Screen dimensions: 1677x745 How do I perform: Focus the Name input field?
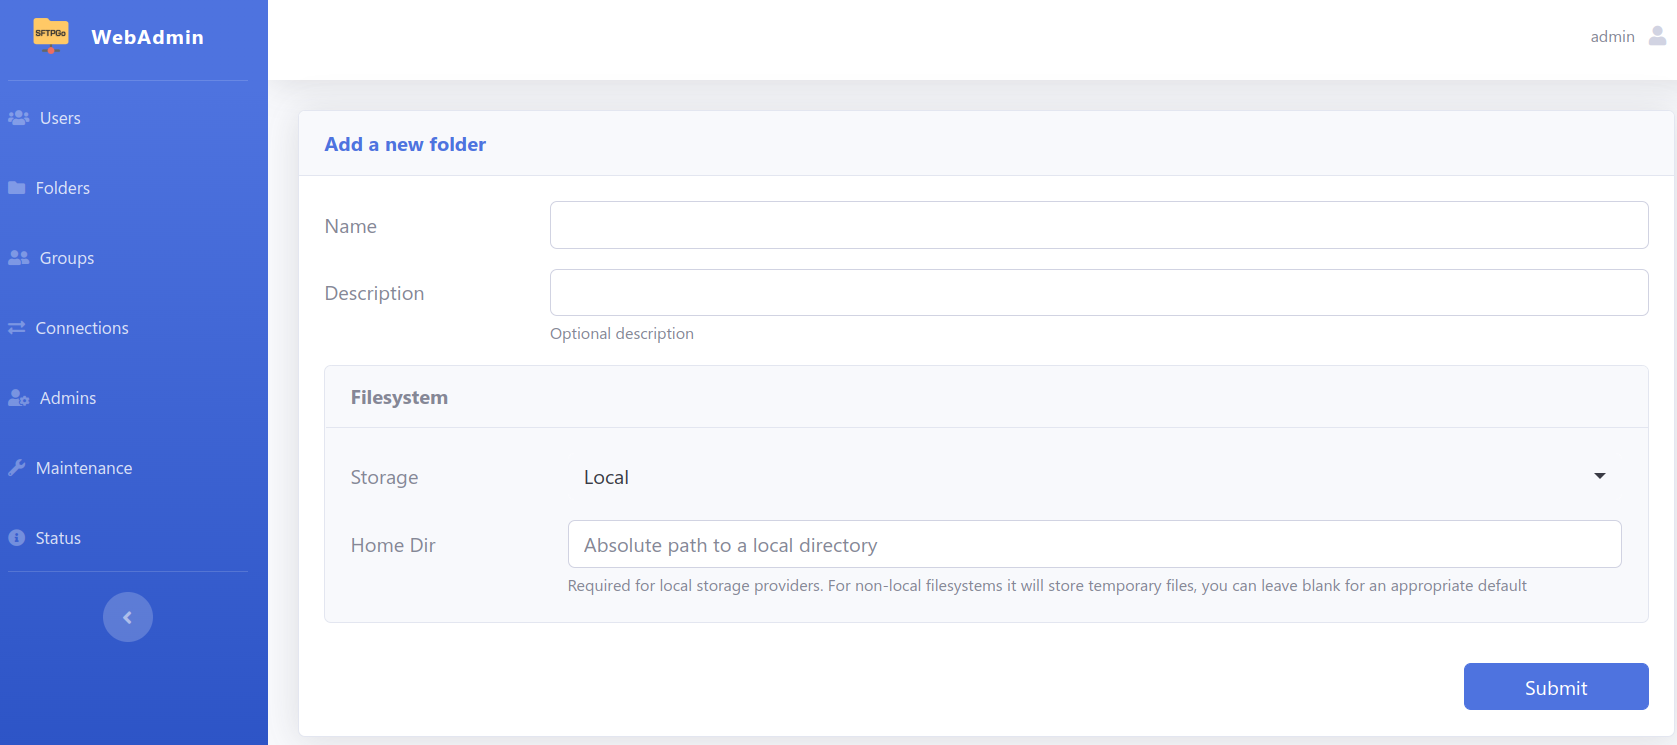1098,225
